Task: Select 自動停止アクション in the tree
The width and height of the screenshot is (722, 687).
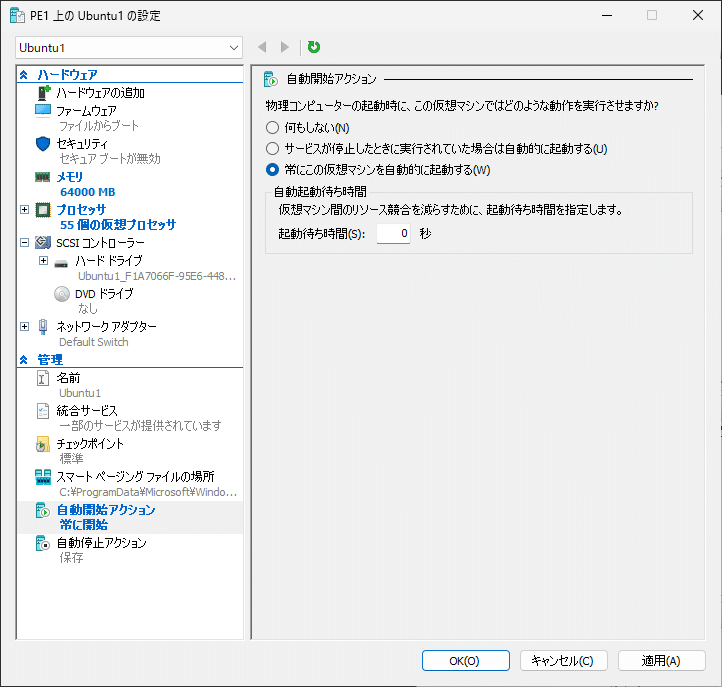Action: click(x=101, y=543)
